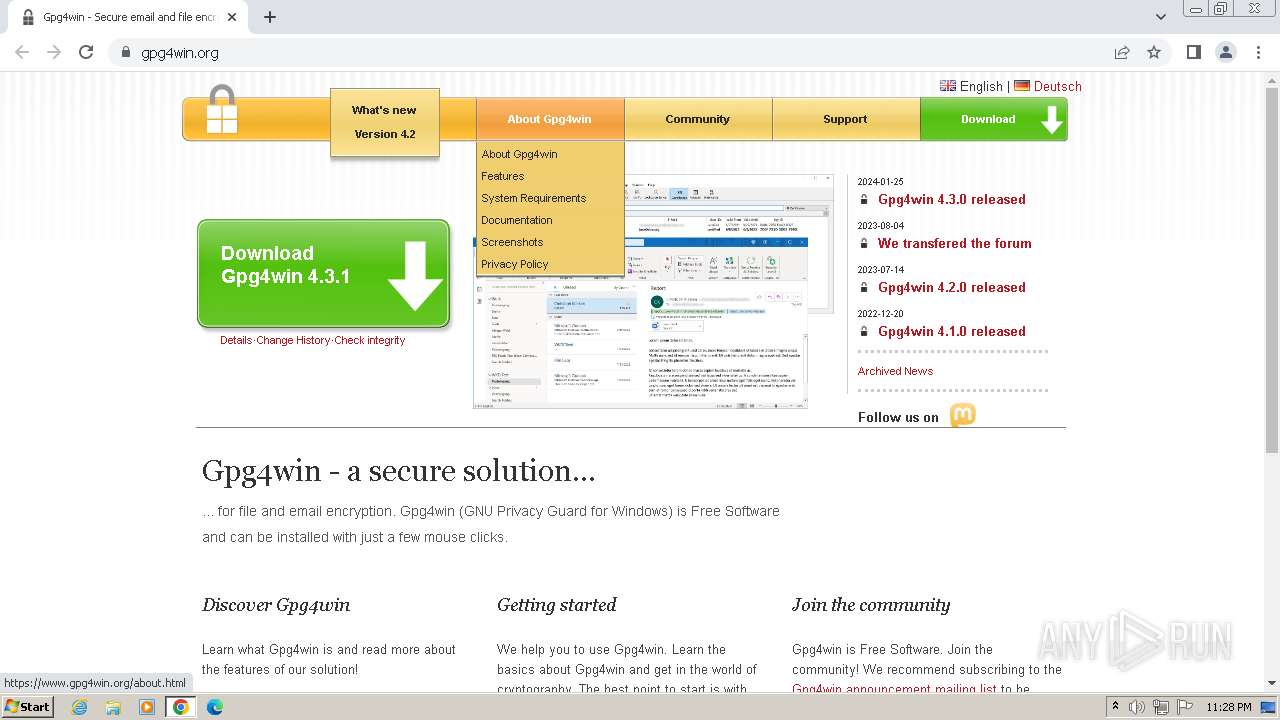This screenshot has height=720, width=1280.
Task: Open Gpg4win 4.1.0 released news
Action: 952,331
